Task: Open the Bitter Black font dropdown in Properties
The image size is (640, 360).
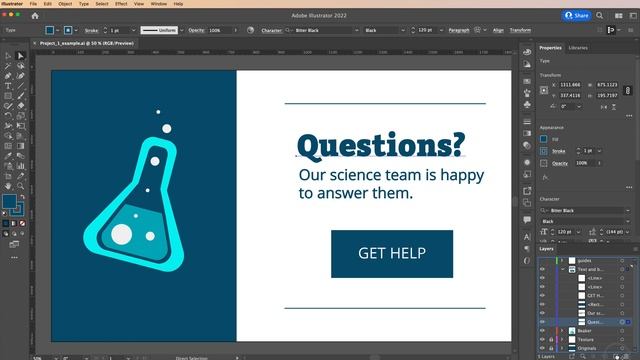Action: click(x=627, y=211)
